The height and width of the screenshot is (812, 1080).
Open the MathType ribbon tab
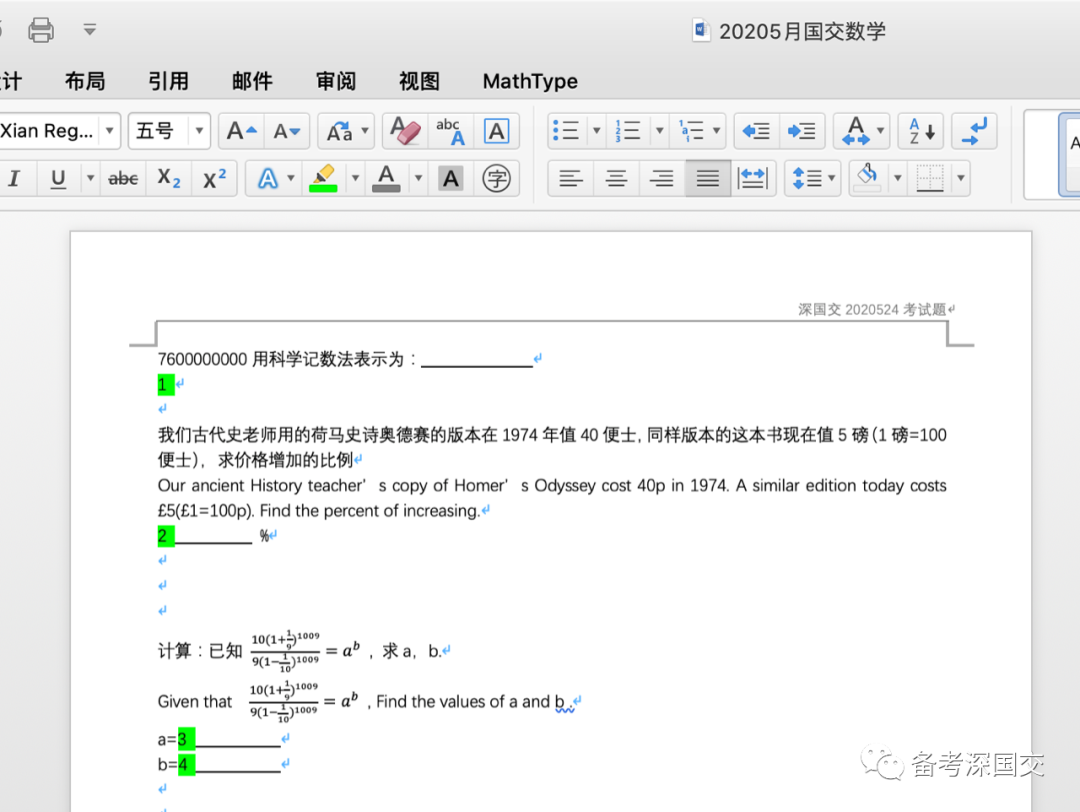[x=530, y=82]
